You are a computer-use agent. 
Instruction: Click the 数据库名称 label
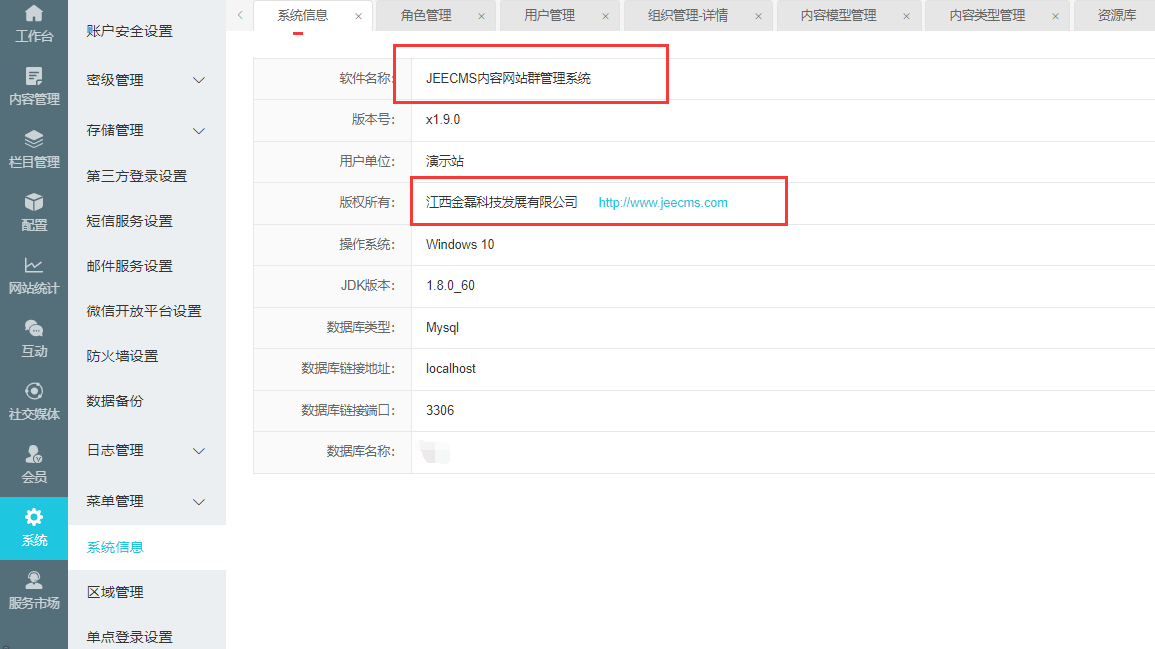(x=361, y=452)
